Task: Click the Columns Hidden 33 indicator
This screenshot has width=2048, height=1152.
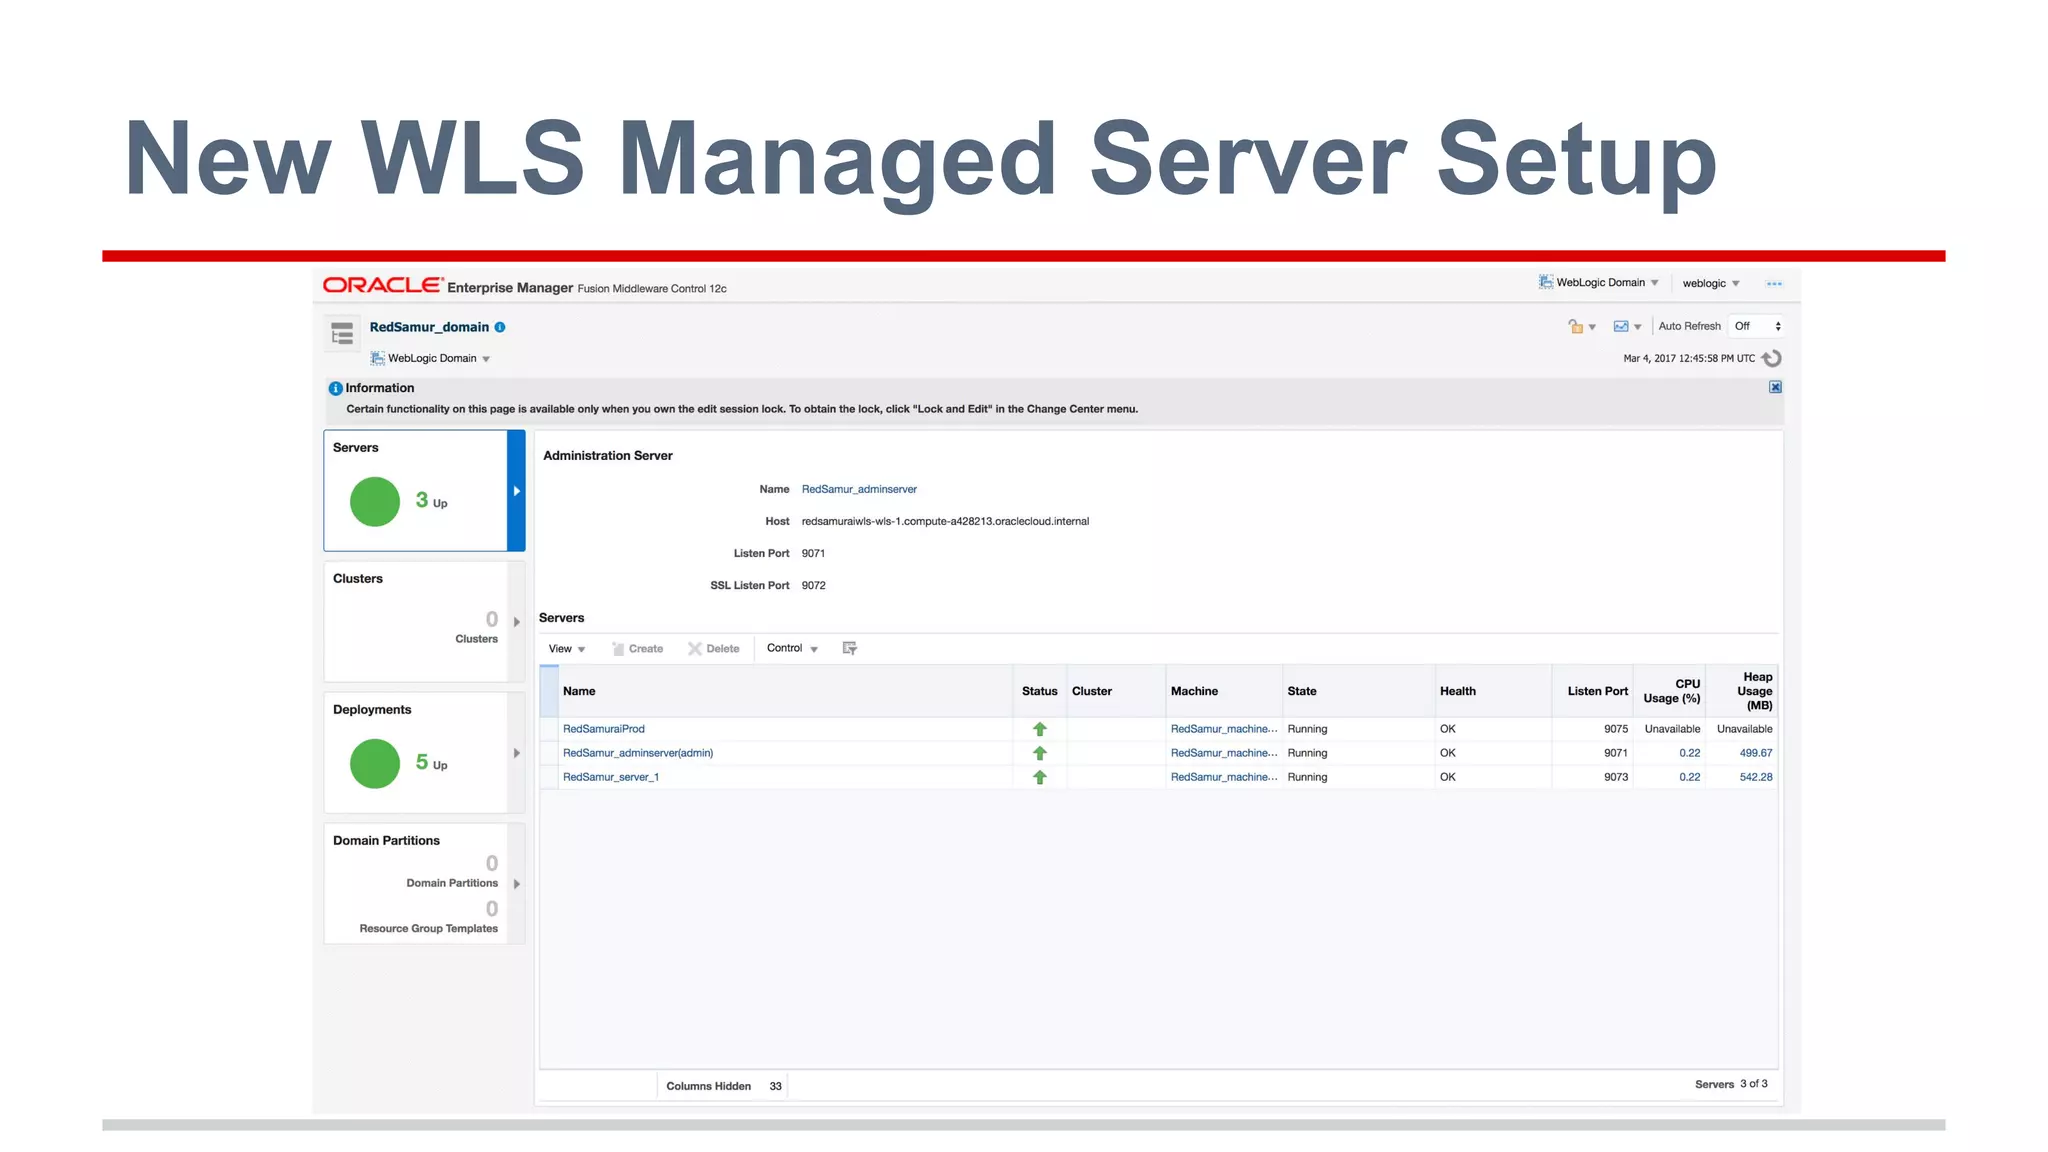Action: (x=723, y=1086)
